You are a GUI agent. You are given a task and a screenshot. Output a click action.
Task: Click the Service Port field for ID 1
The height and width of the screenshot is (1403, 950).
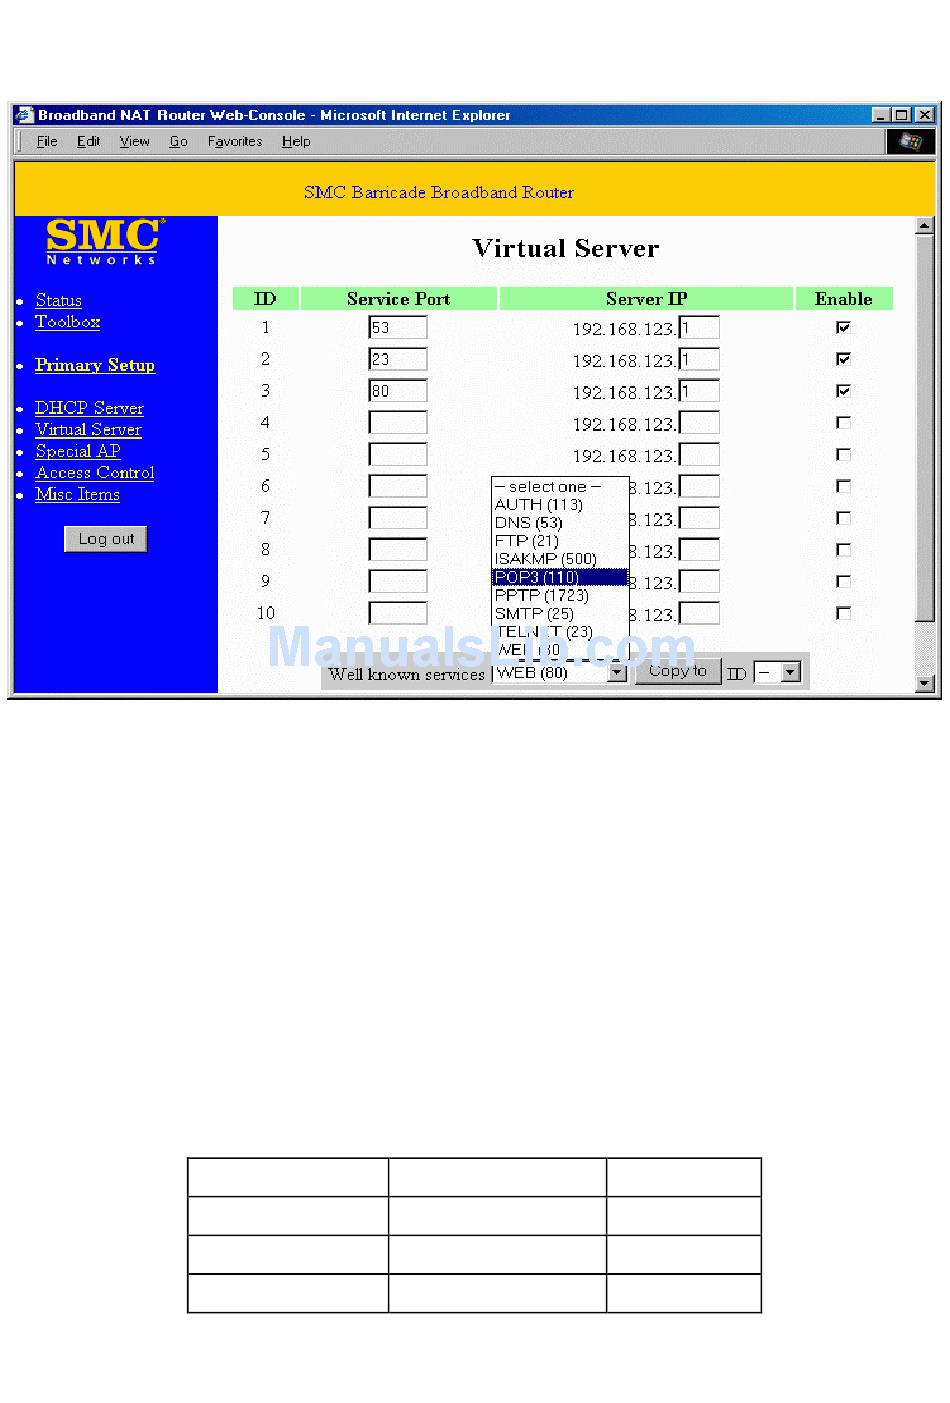[398, 328]
